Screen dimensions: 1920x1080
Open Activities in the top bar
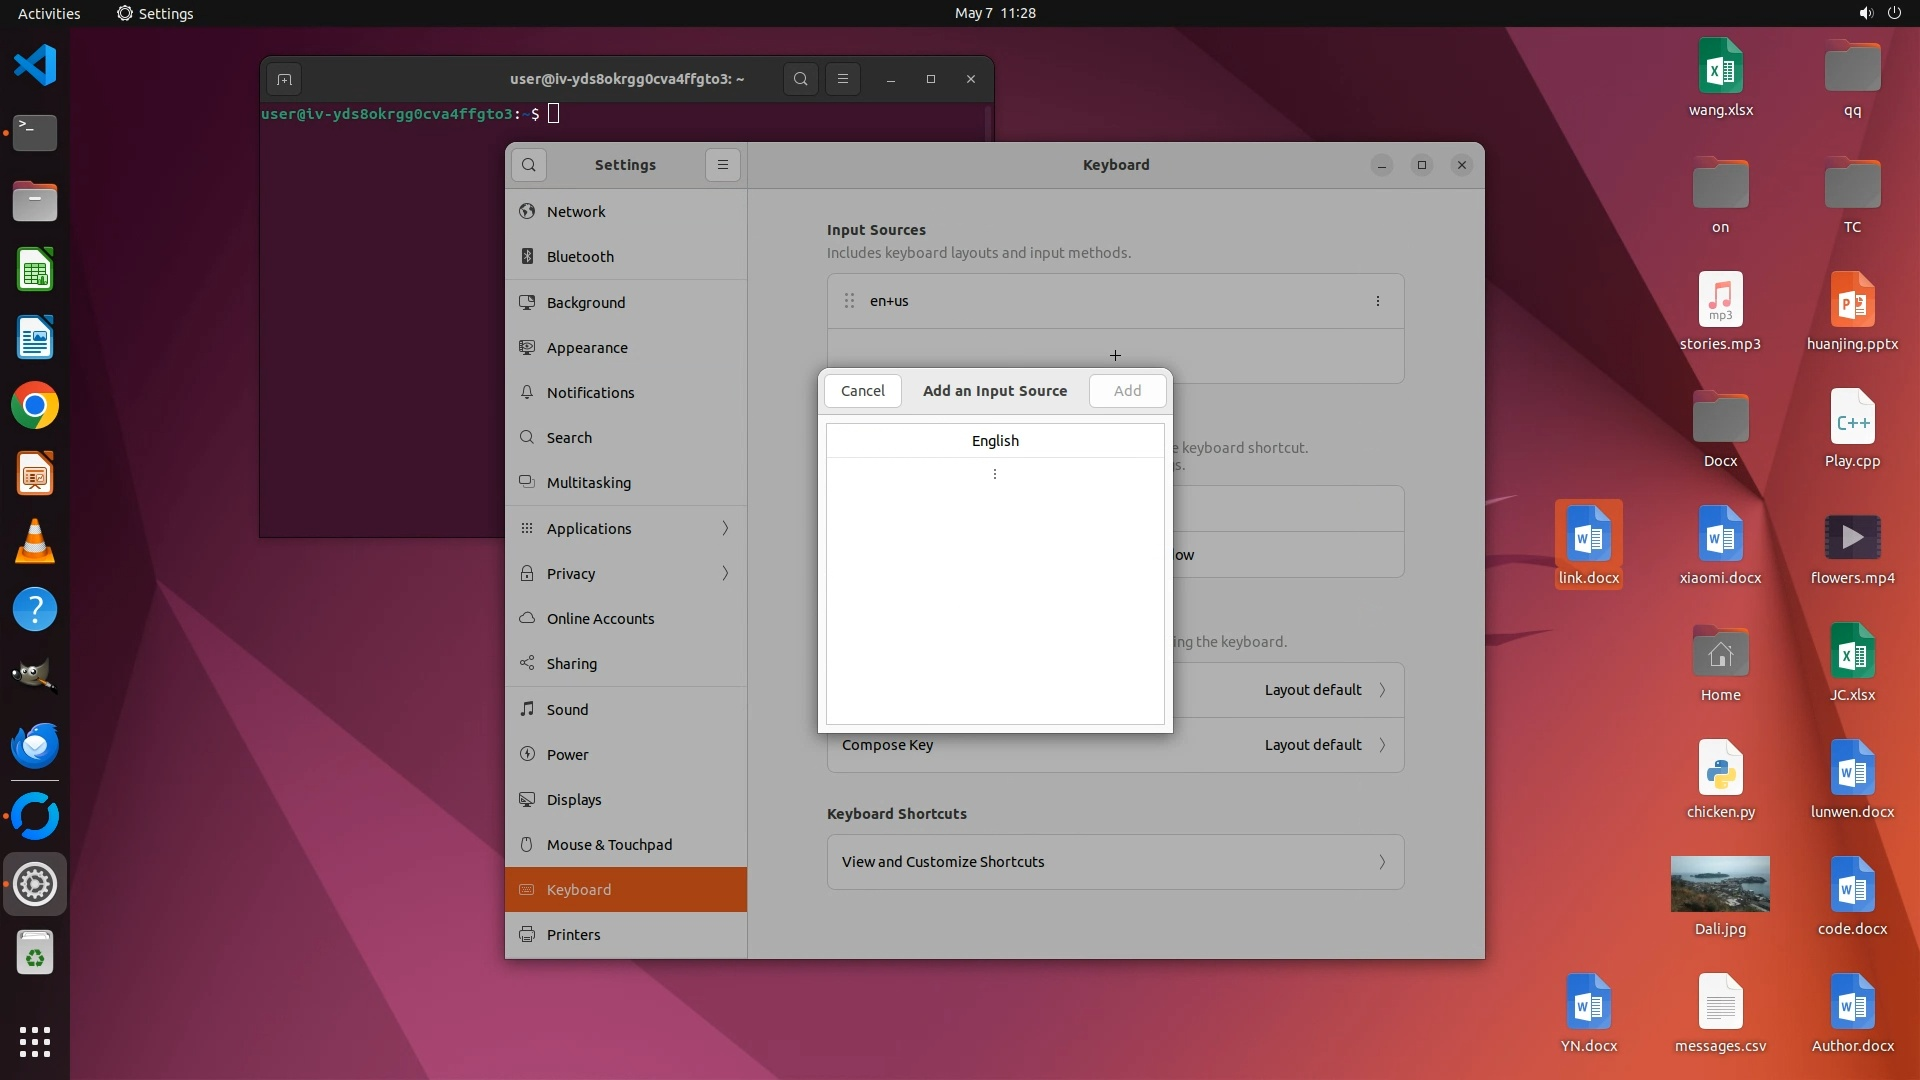tap(49, 13)
